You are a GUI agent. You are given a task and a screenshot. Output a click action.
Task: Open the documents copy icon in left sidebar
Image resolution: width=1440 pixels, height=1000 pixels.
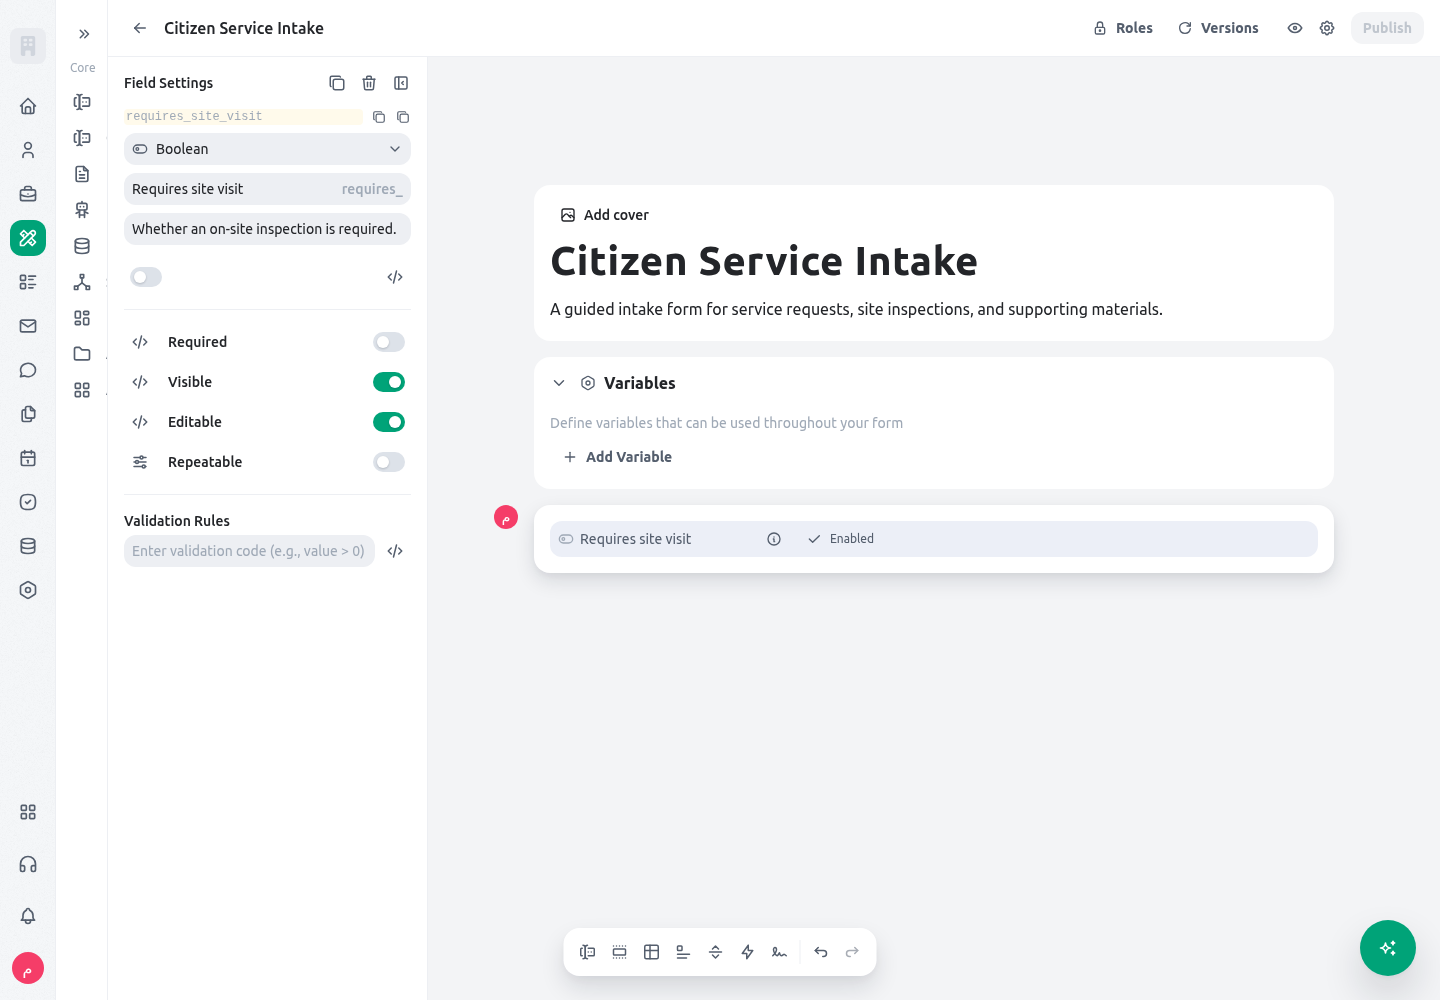(x=28, y=414)
